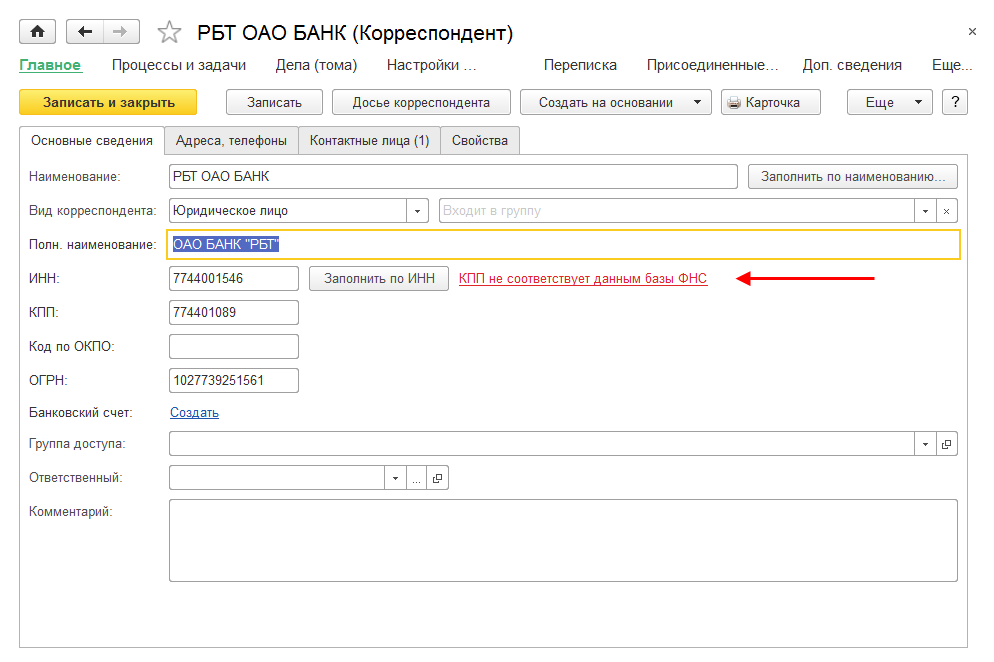Close the correspondent form
Viewport: 994px width, 662px height.
click(x=972, y=32)
